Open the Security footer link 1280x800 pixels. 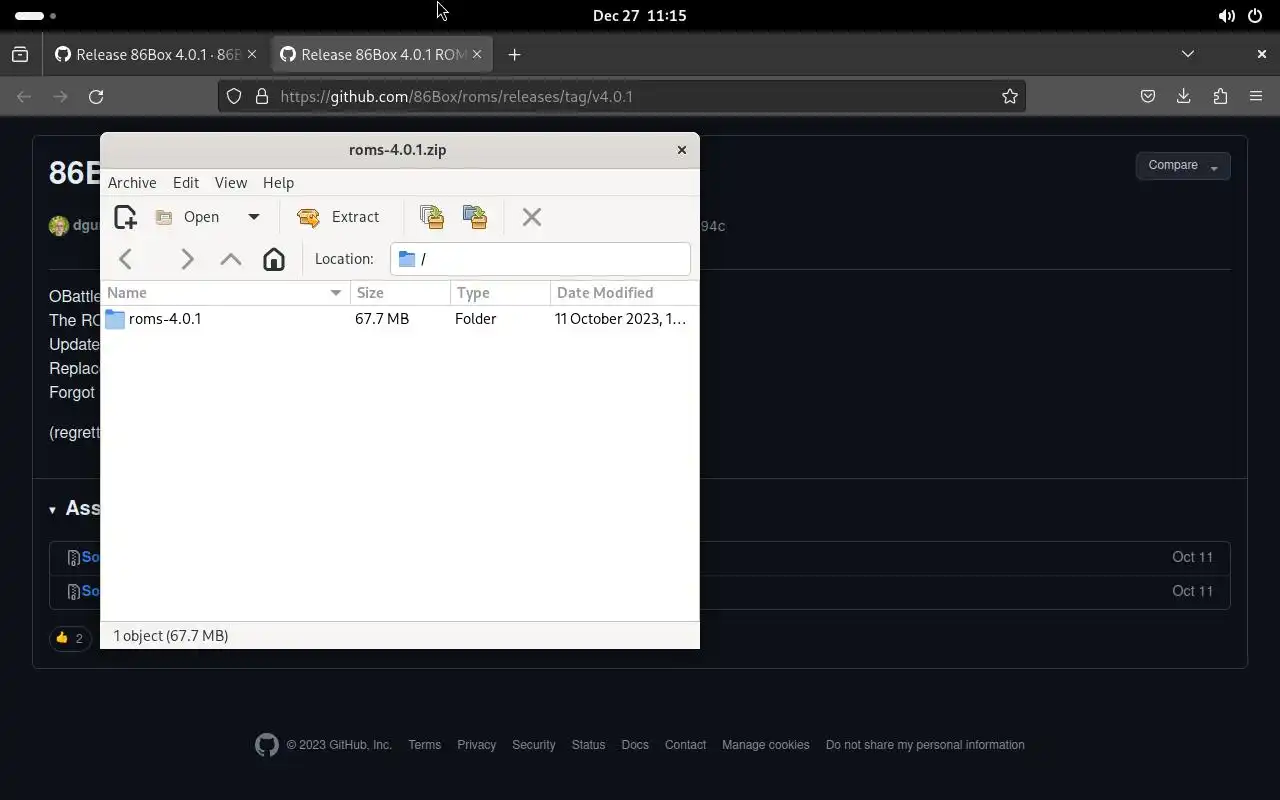pyautogui.click(x=534, y=745)
